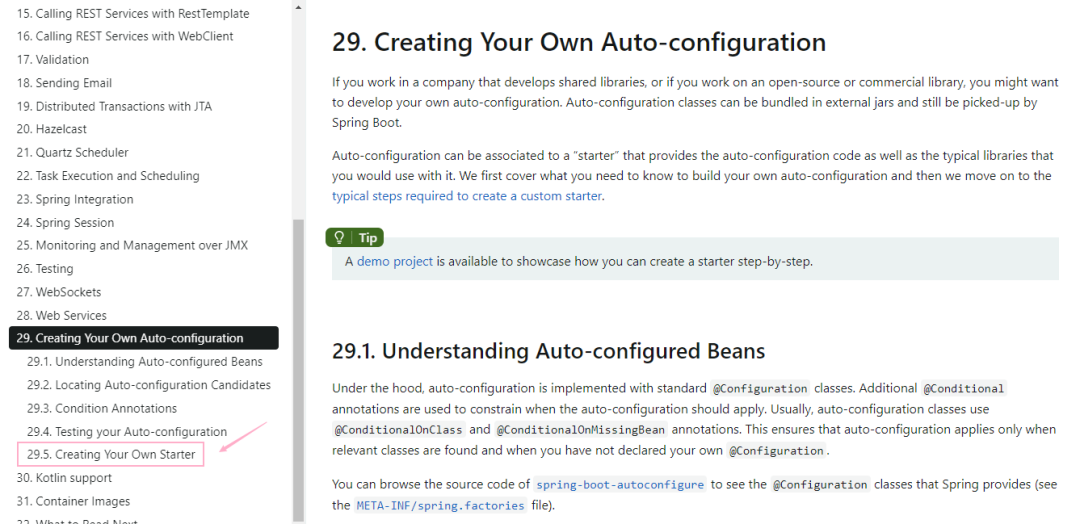Viewport: 1080px width, 524px height.
Task: Click the first @Configuration code text after 'with standard'
Action: point(760,388)
